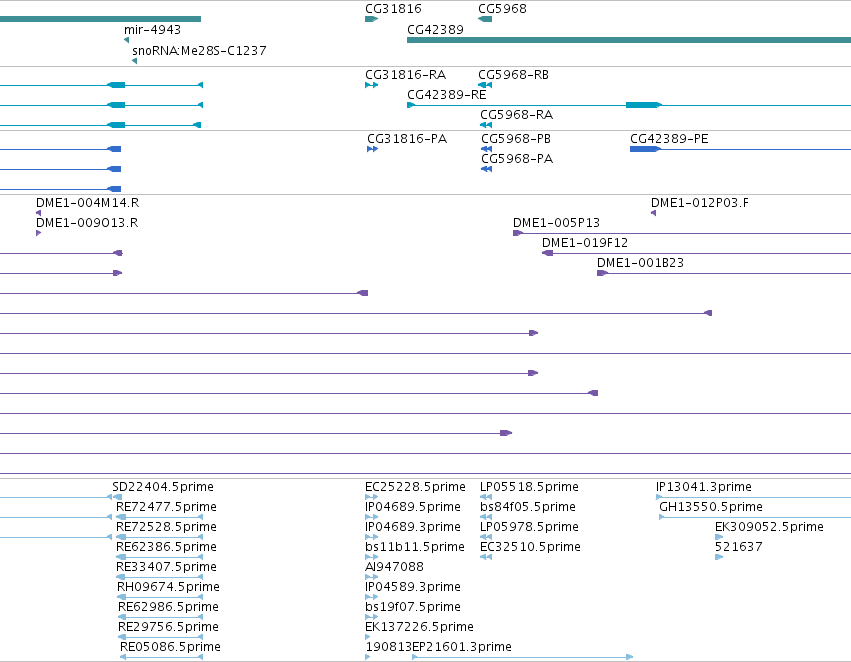Viewport: 851px width, 662px height.
Task: Click the CG42389-RE exon block
Action: [x=643, y=105]
